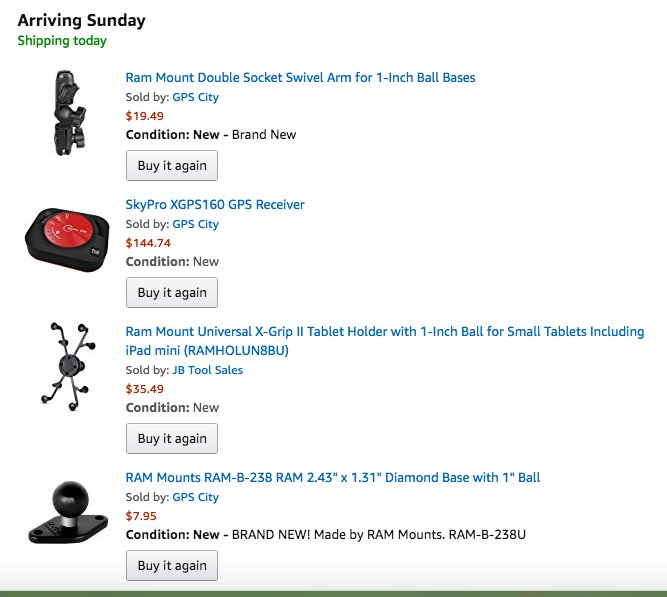Click the Shipping today status text
Viewport: 667px width, 597px height.
tap(62, 41)
